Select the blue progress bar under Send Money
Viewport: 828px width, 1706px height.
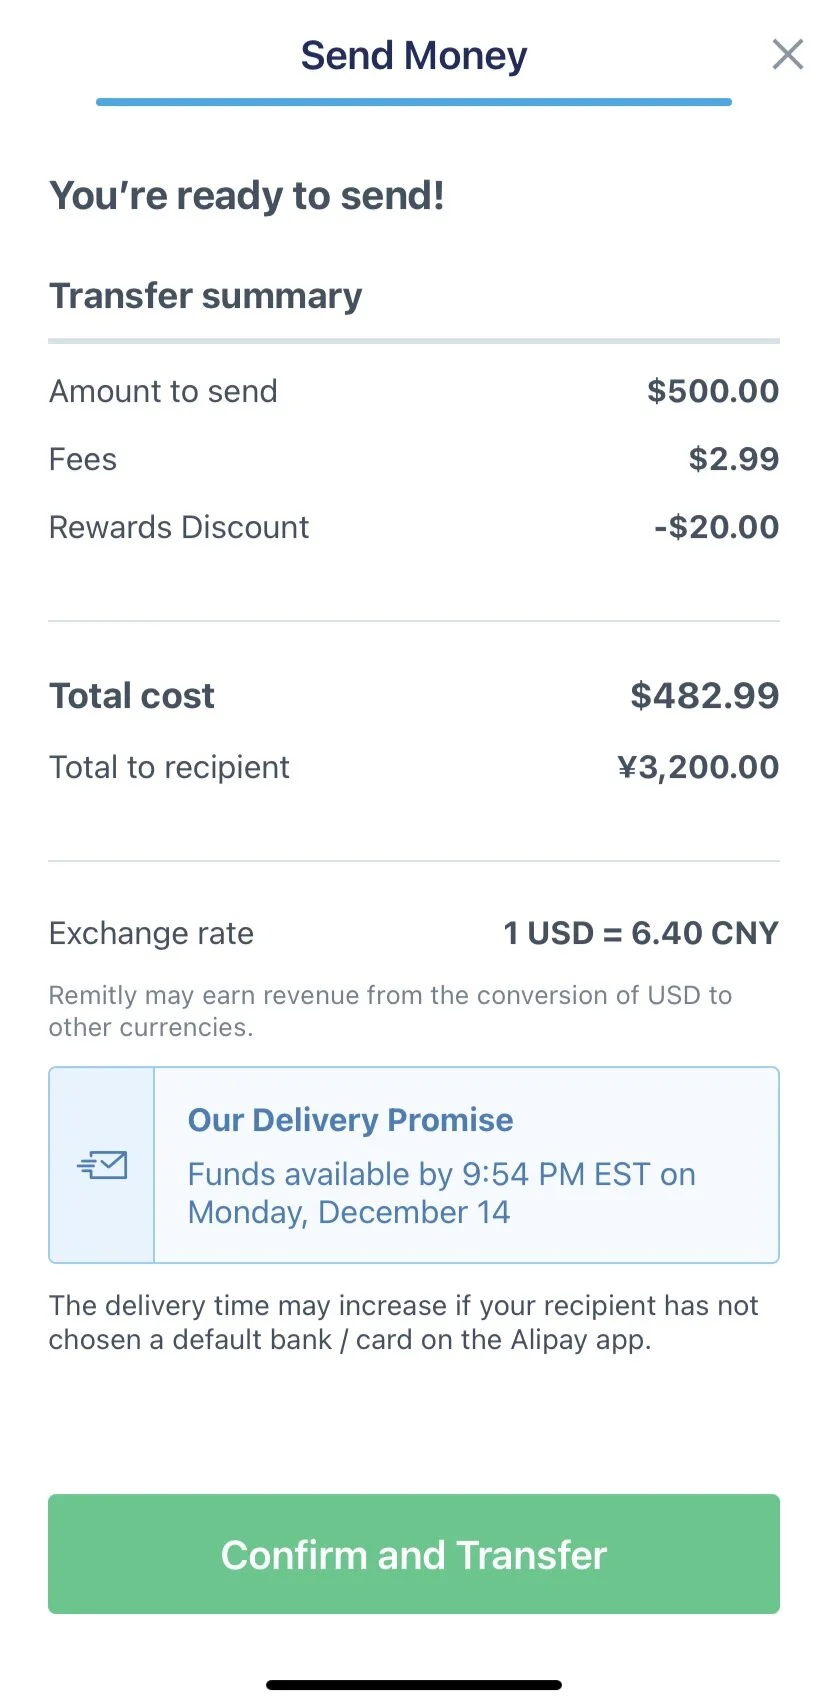tap(414, 101)
